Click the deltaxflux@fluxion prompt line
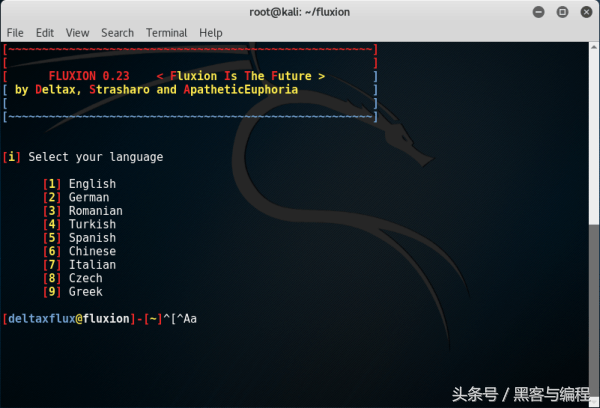The height and width of the screenshot is (408, 600). click(x=99, y=319)
